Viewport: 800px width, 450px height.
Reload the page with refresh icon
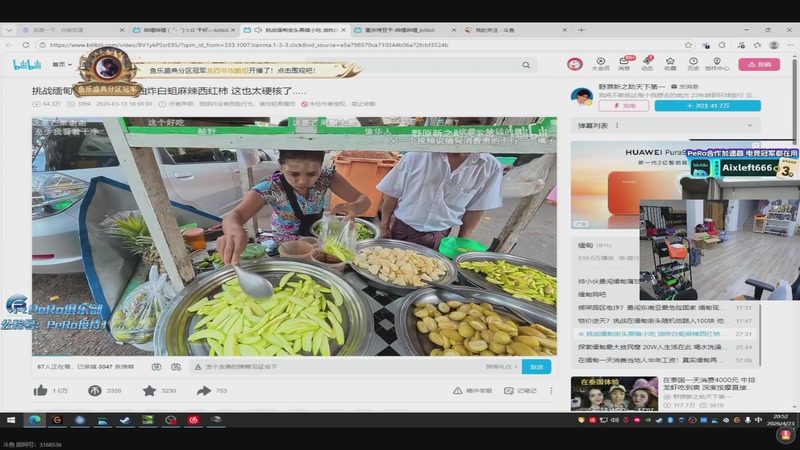(26, 45)
